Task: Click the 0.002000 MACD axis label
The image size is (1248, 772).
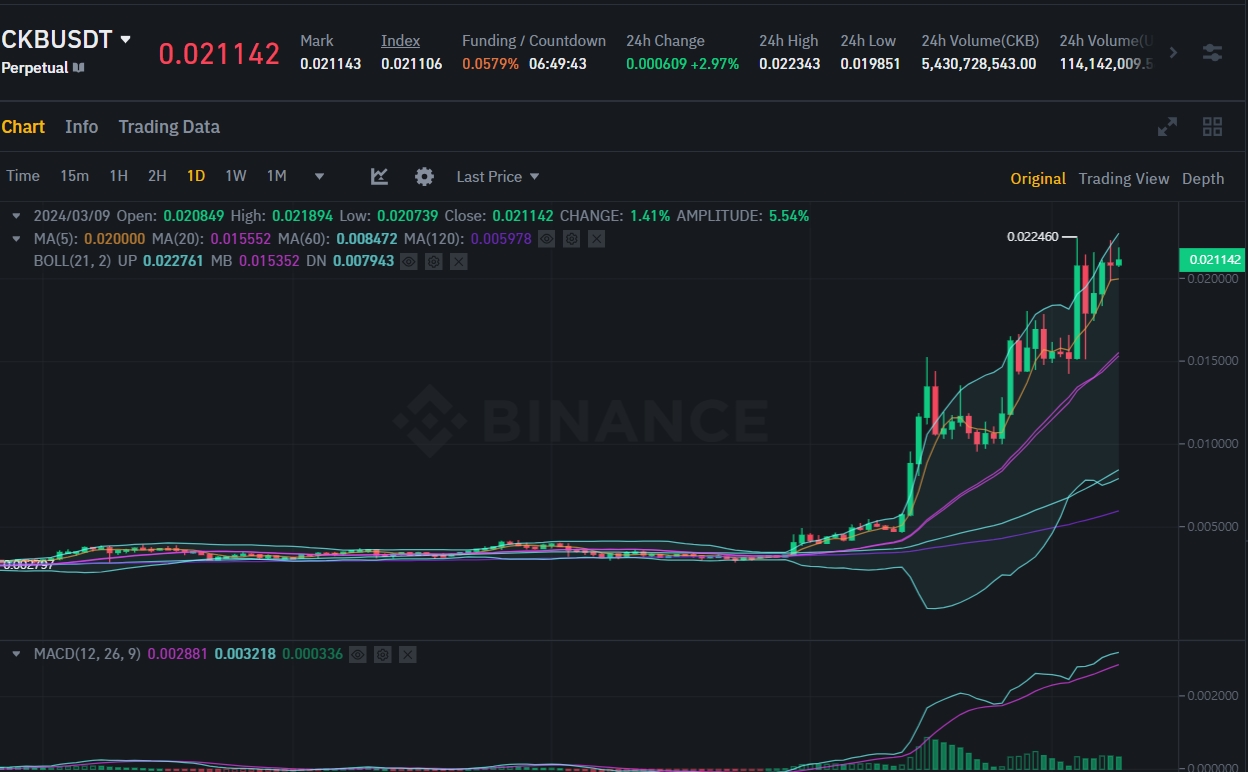Action: (1212, 696)
